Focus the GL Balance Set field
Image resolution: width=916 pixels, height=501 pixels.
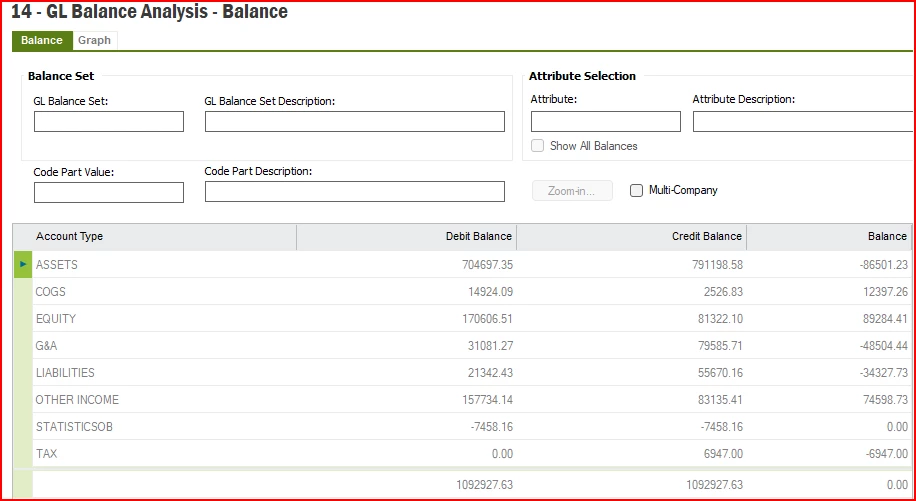109,121
